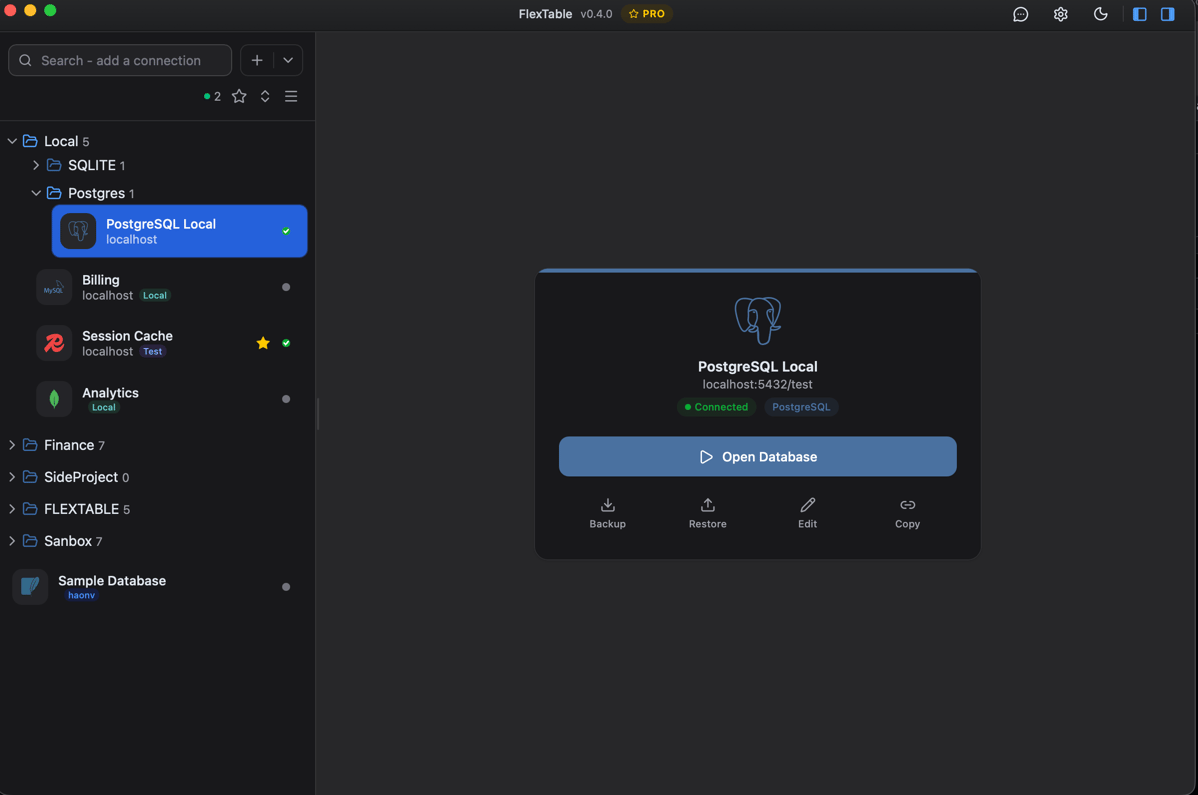Open settings gear in title bar

tap(1060, 15)
